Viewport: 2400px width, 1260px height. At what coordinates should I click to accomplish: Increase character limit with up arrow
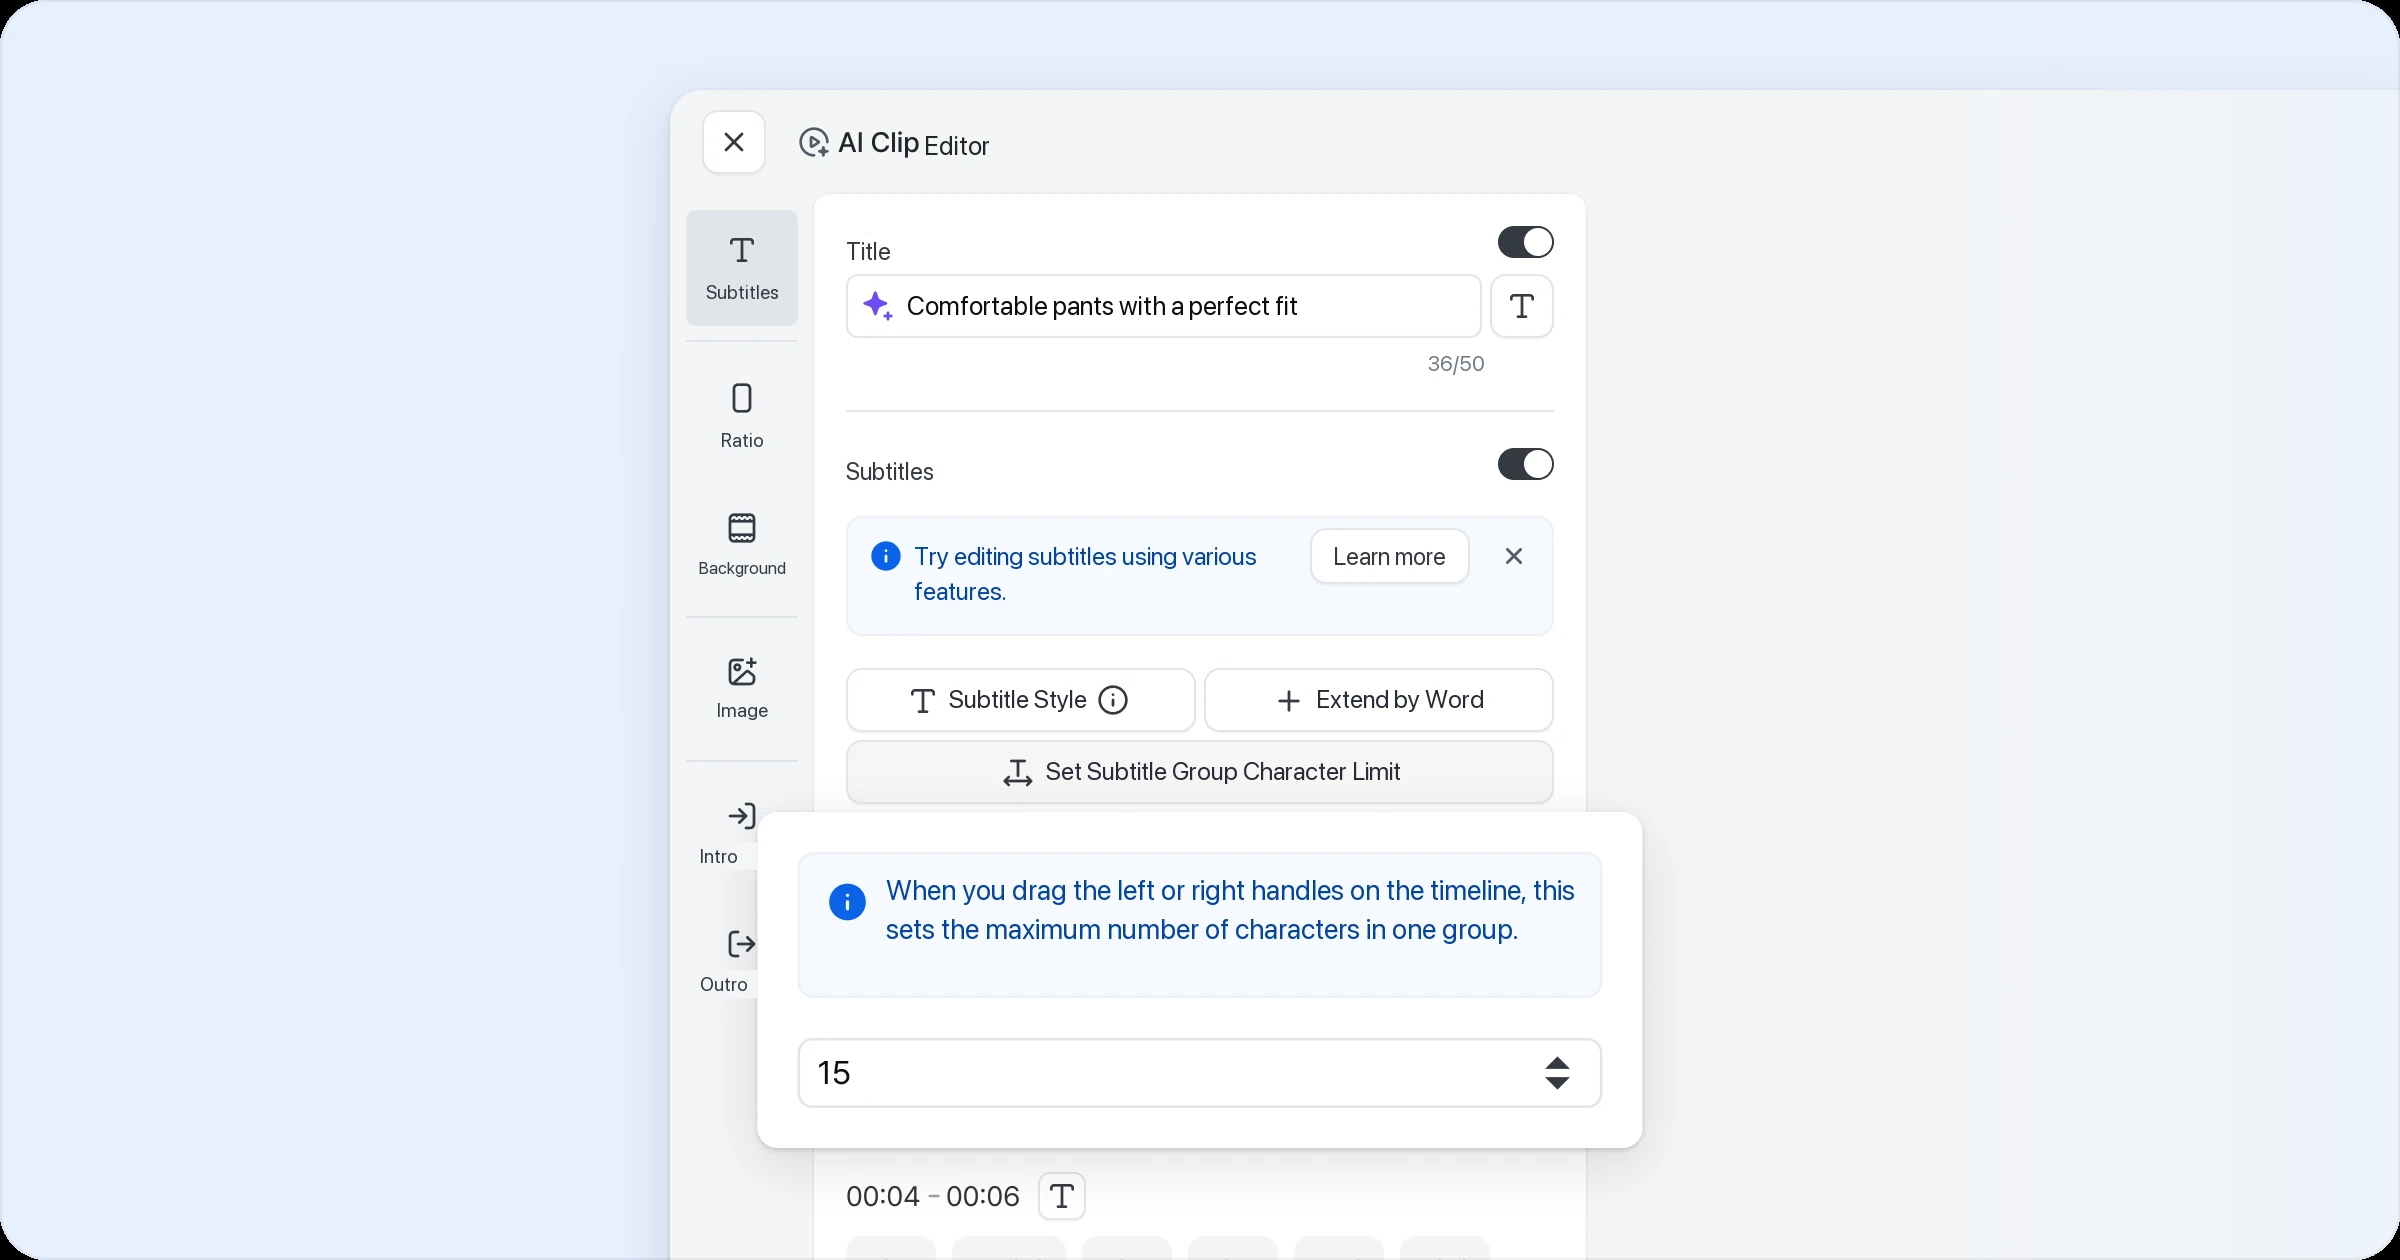coord(1557,1063)
